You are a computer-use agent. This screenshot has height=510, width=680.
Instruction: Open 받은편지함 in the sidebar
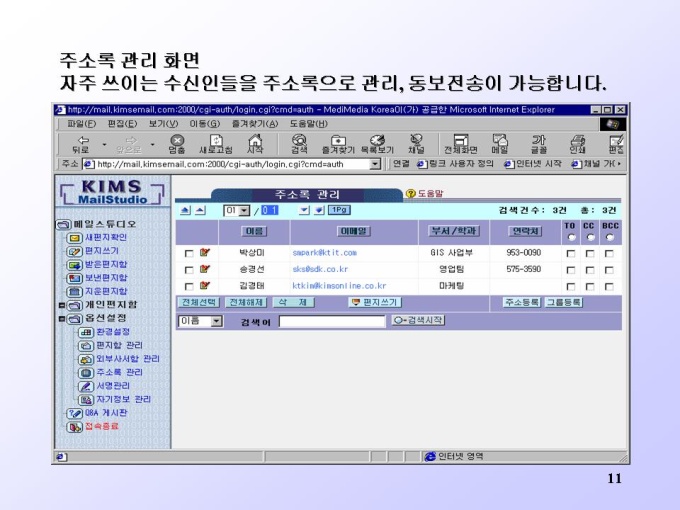point(106,265)
